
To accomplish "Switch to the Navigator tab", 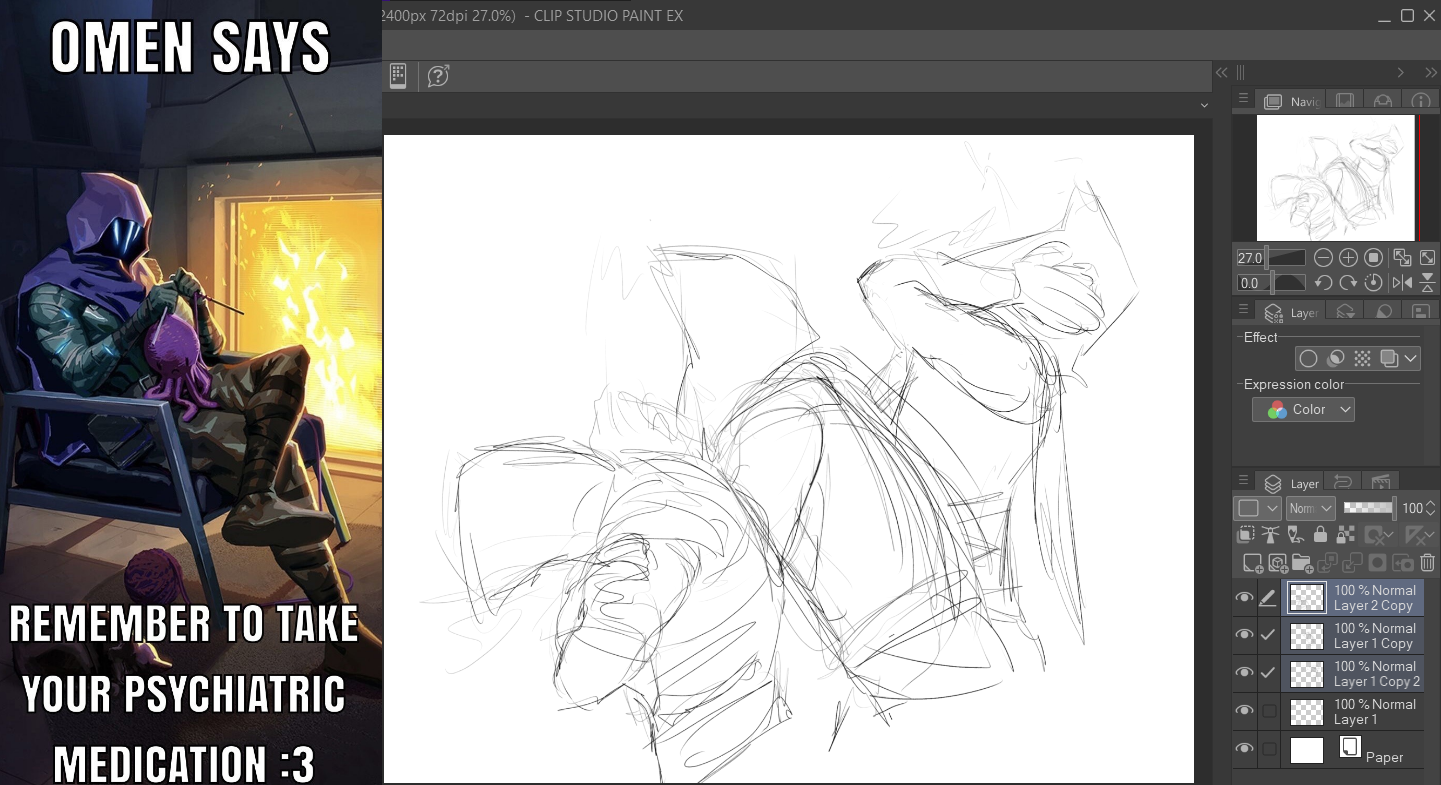I will point(1292,101).
